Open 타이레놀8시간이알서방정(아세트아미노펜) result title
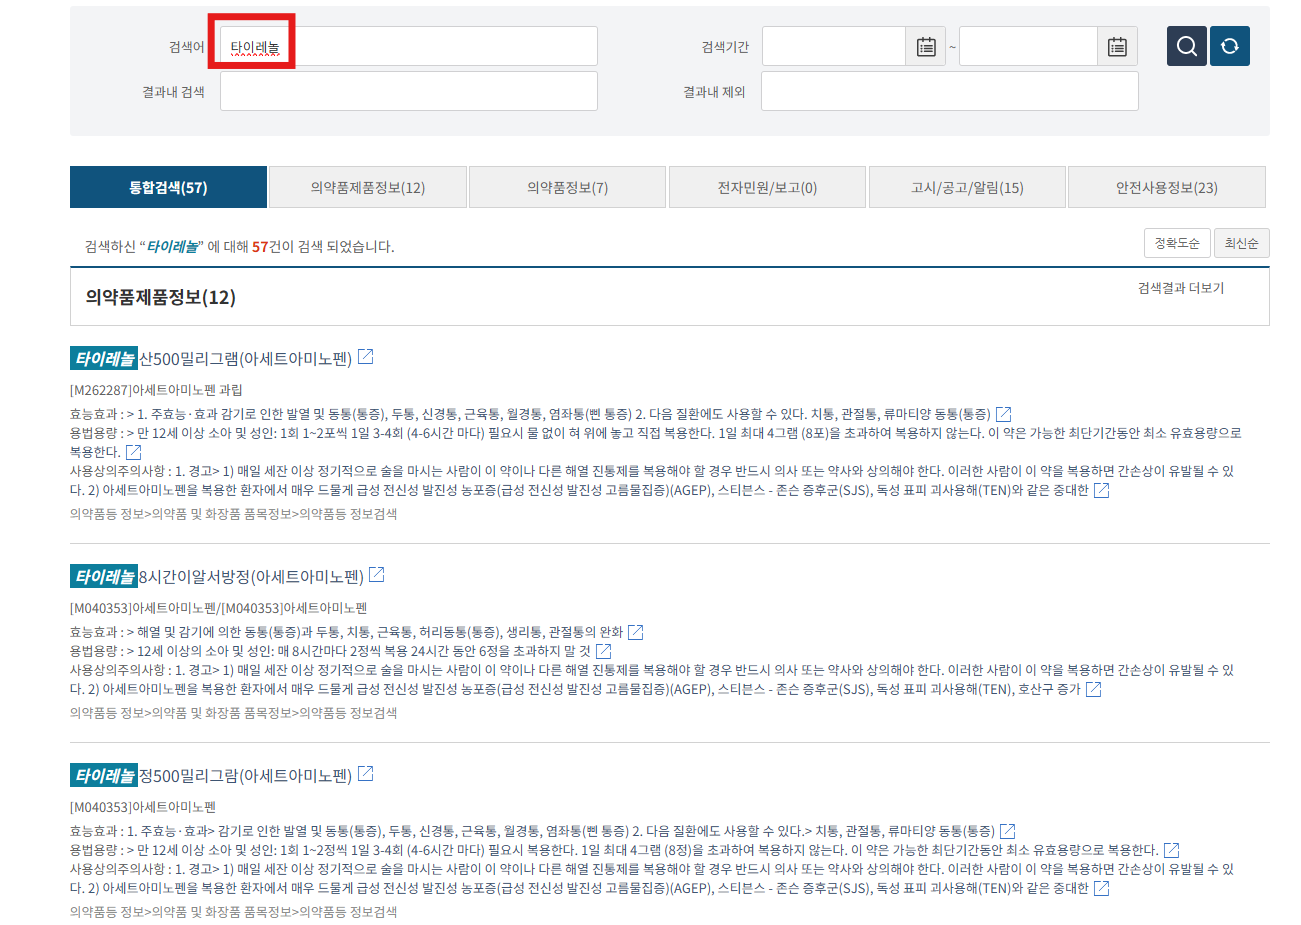This screenshot has height=925, width=1301. point(217,576)
